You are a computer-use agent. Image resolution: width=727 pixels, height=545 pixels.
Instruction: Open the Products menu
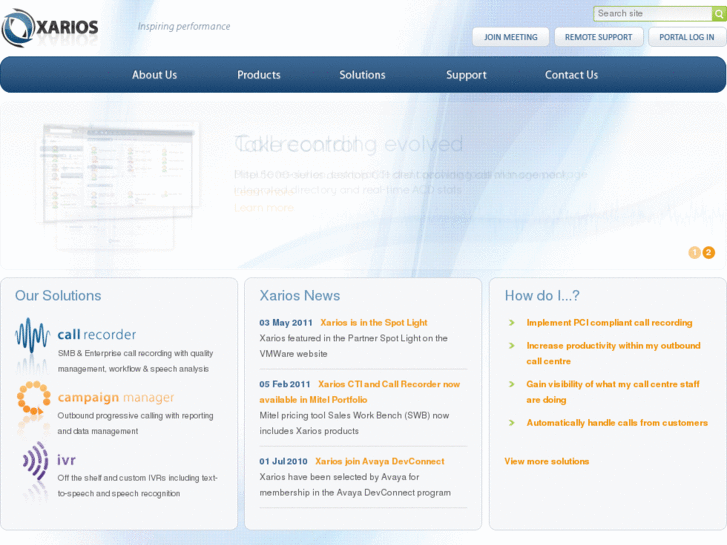click(259, 75)
